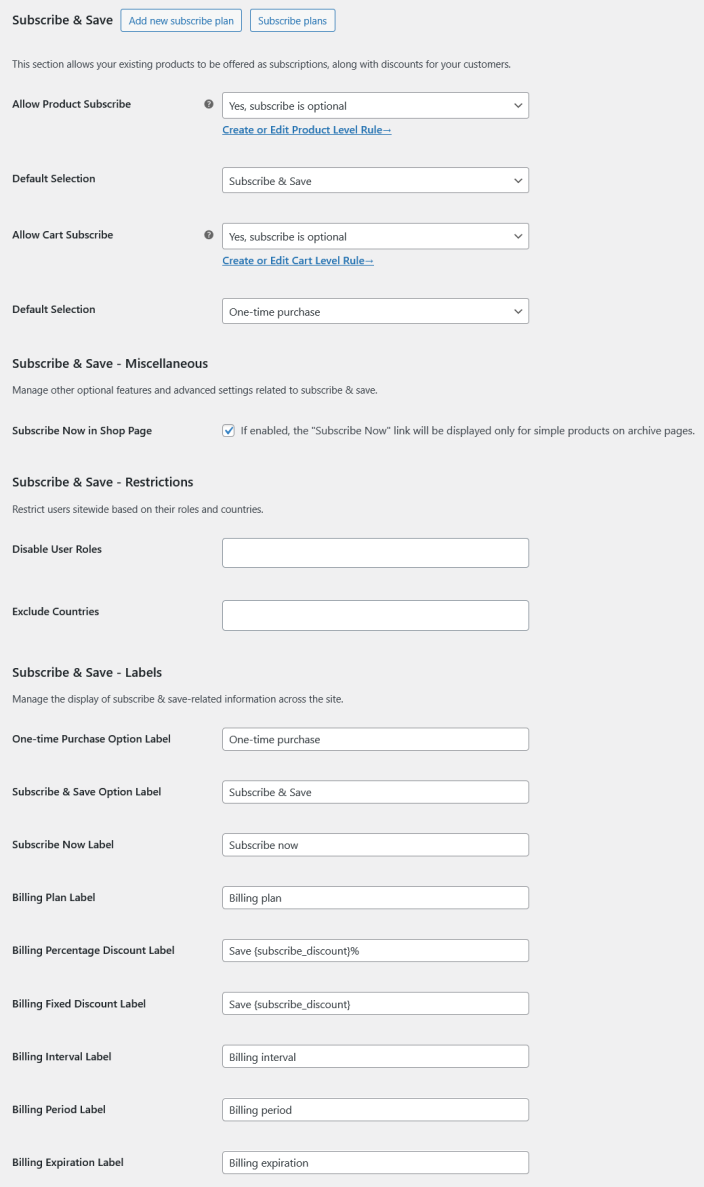Expand cart Default Selection dropdown showing One-time purchase
The height and width of the screenshot is (1187, 704).
click(x=375, y=311)
